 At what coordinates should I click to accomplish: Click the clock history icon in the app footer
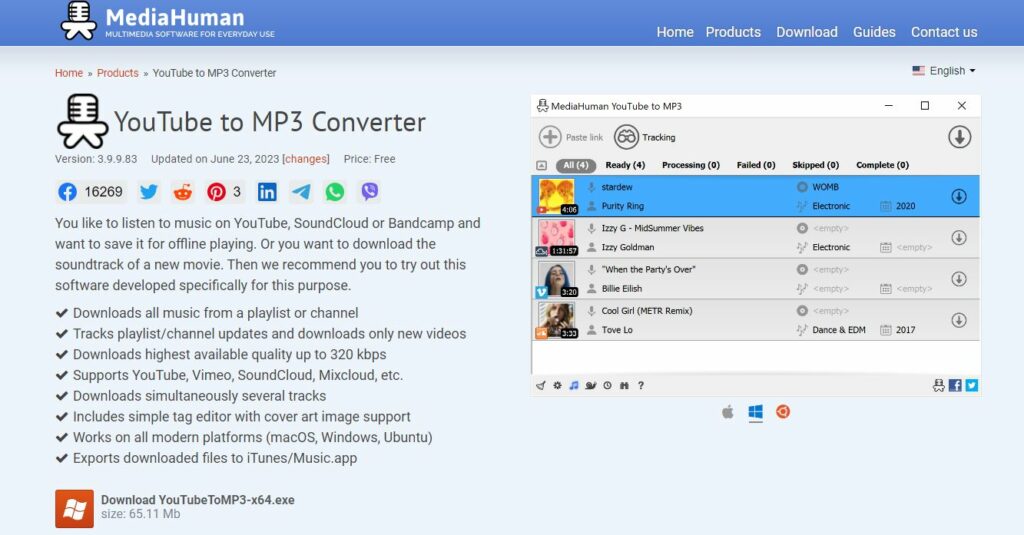pos(607,385)
